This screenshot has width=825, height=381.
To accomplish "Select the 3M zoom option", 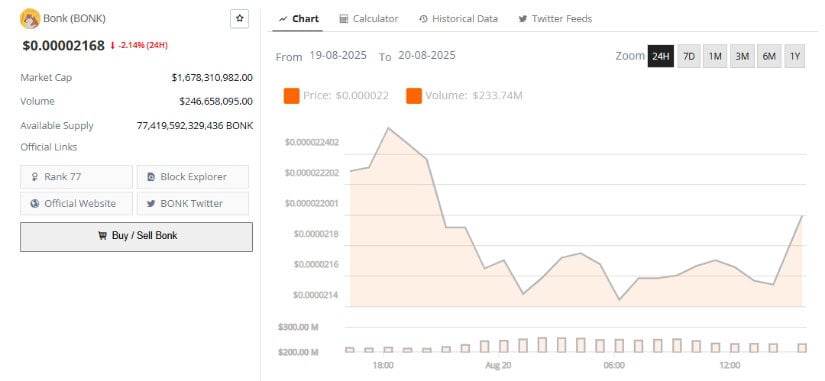I will point(742,56).
